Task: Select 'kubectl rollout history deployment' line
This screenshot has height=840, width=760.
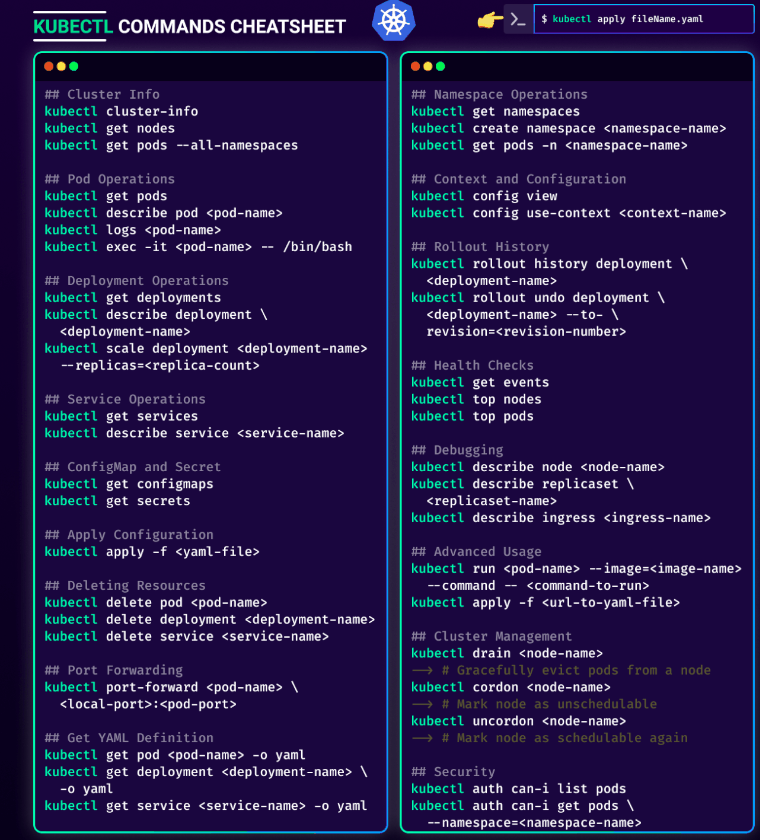Action: pos(550,264)
